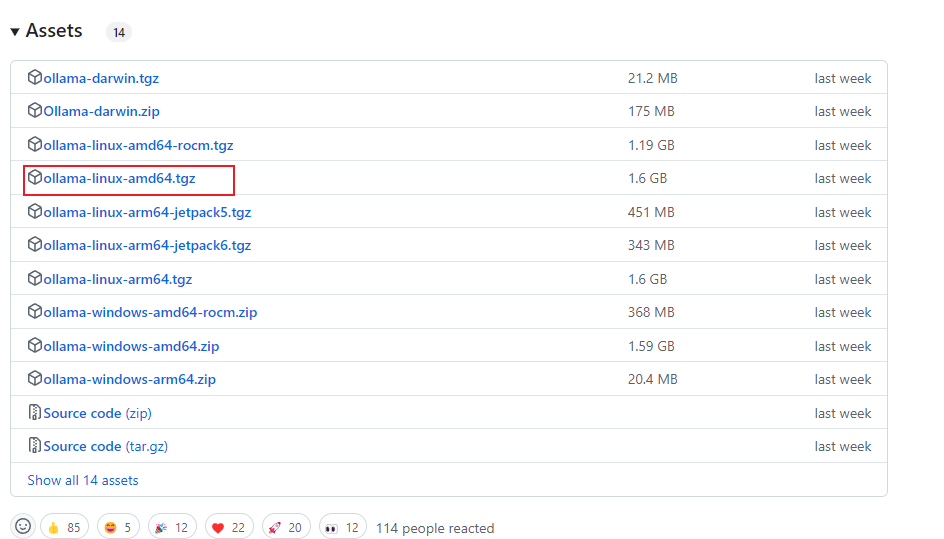The height and width of the screenshot is (539, 944).
Task: Click the package icon beside ollama-linux-arm64-jetpack6.tgz
Action: 35,244
